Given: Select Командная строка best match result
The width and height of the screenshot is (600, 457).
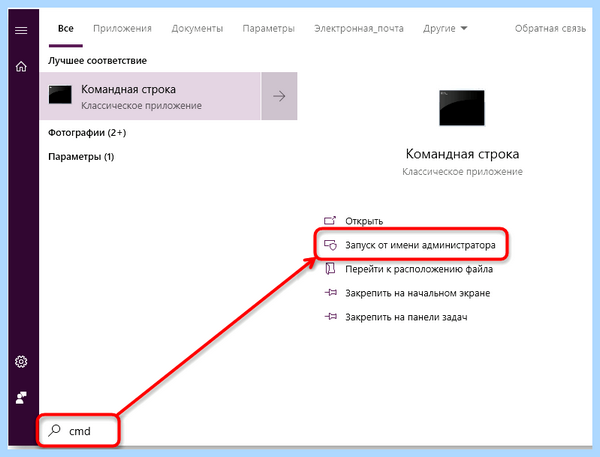Looking at the screenshot, I should pos(150,96).
